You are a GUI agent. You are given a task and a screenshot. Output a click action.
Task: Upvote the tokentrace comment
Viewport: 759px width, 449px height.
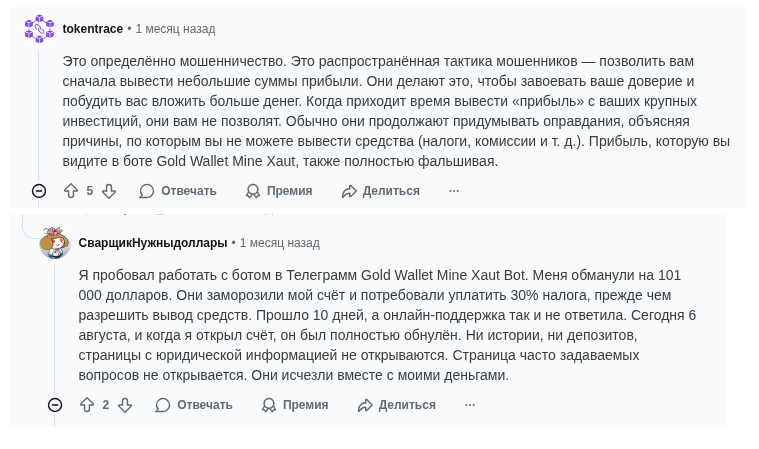point(71,191)
